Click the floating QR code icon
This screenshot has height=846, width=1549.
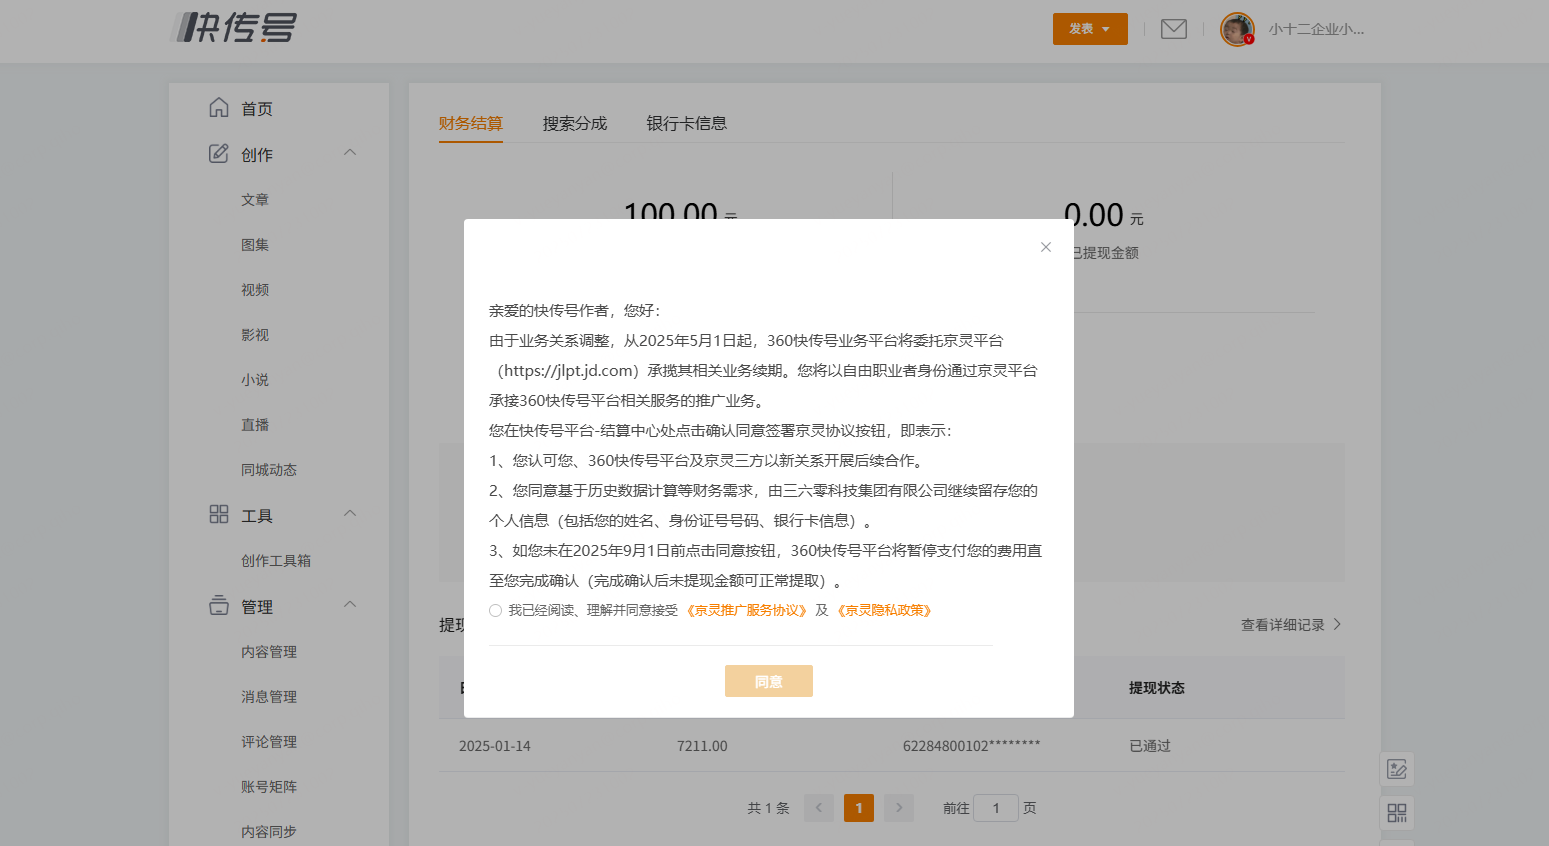click(1397, 813)
